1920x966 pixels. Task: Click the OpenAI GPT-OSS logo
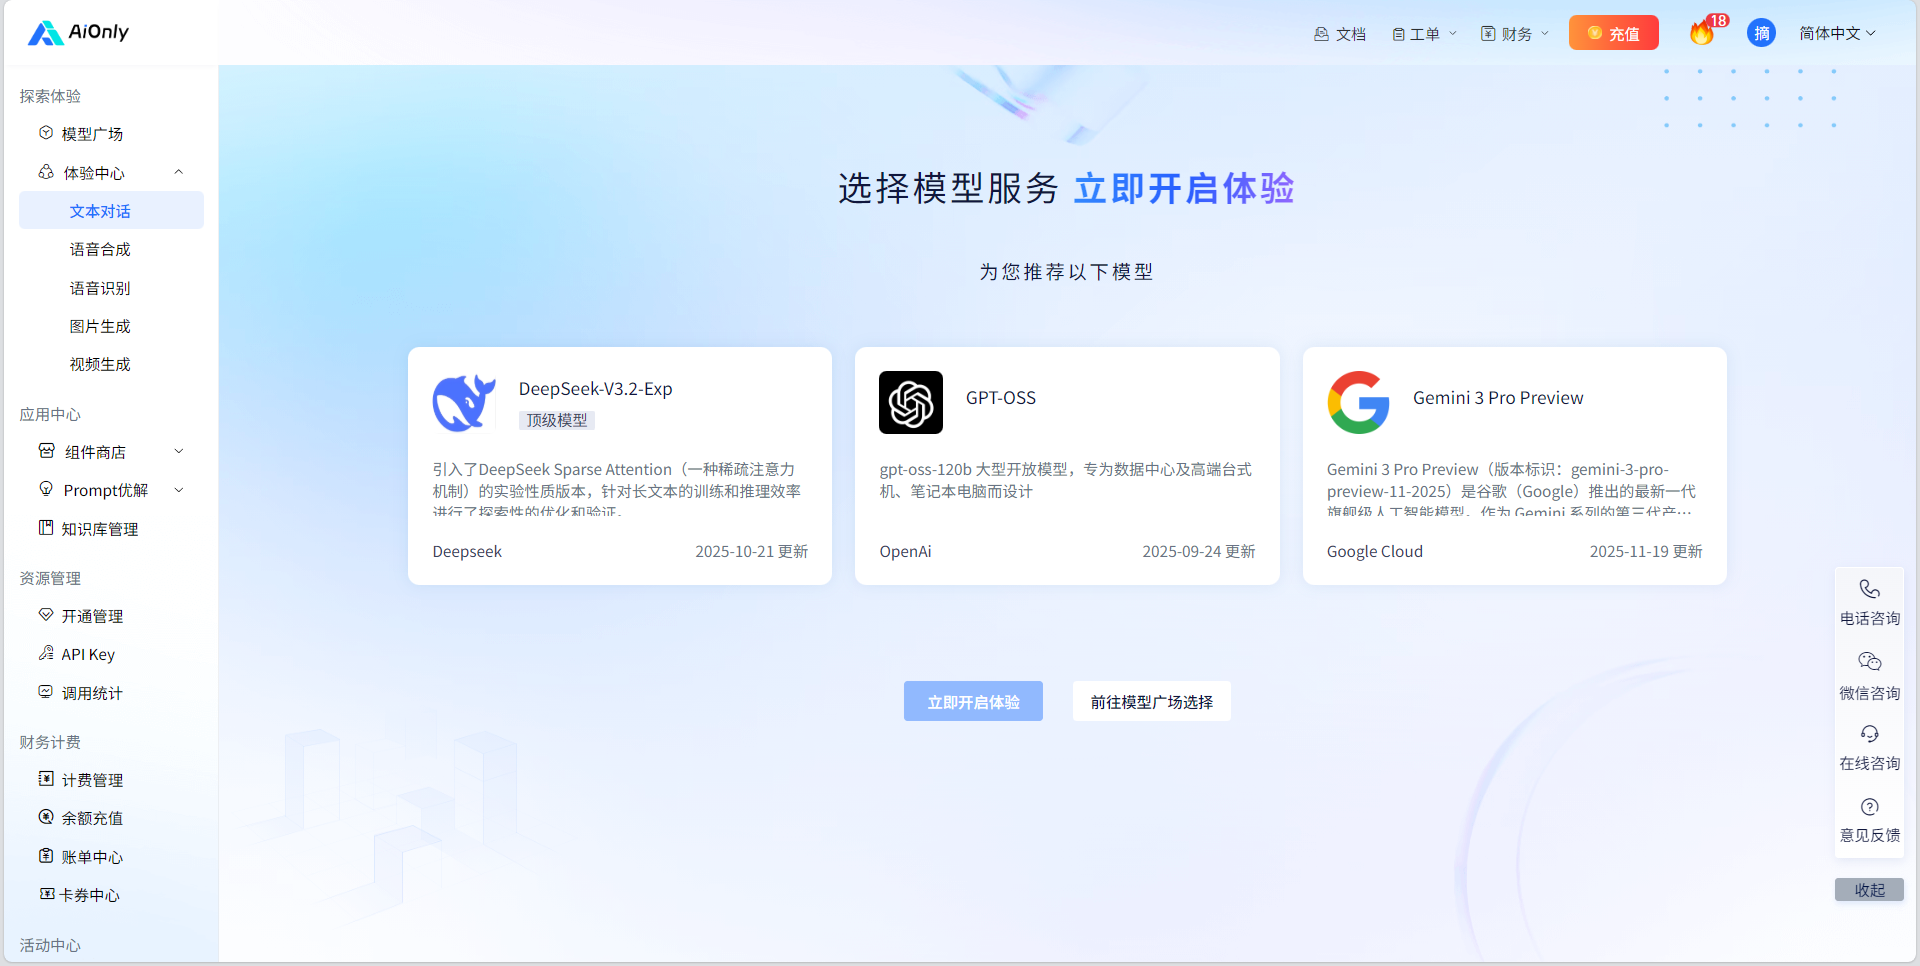(x=910, y=403)
